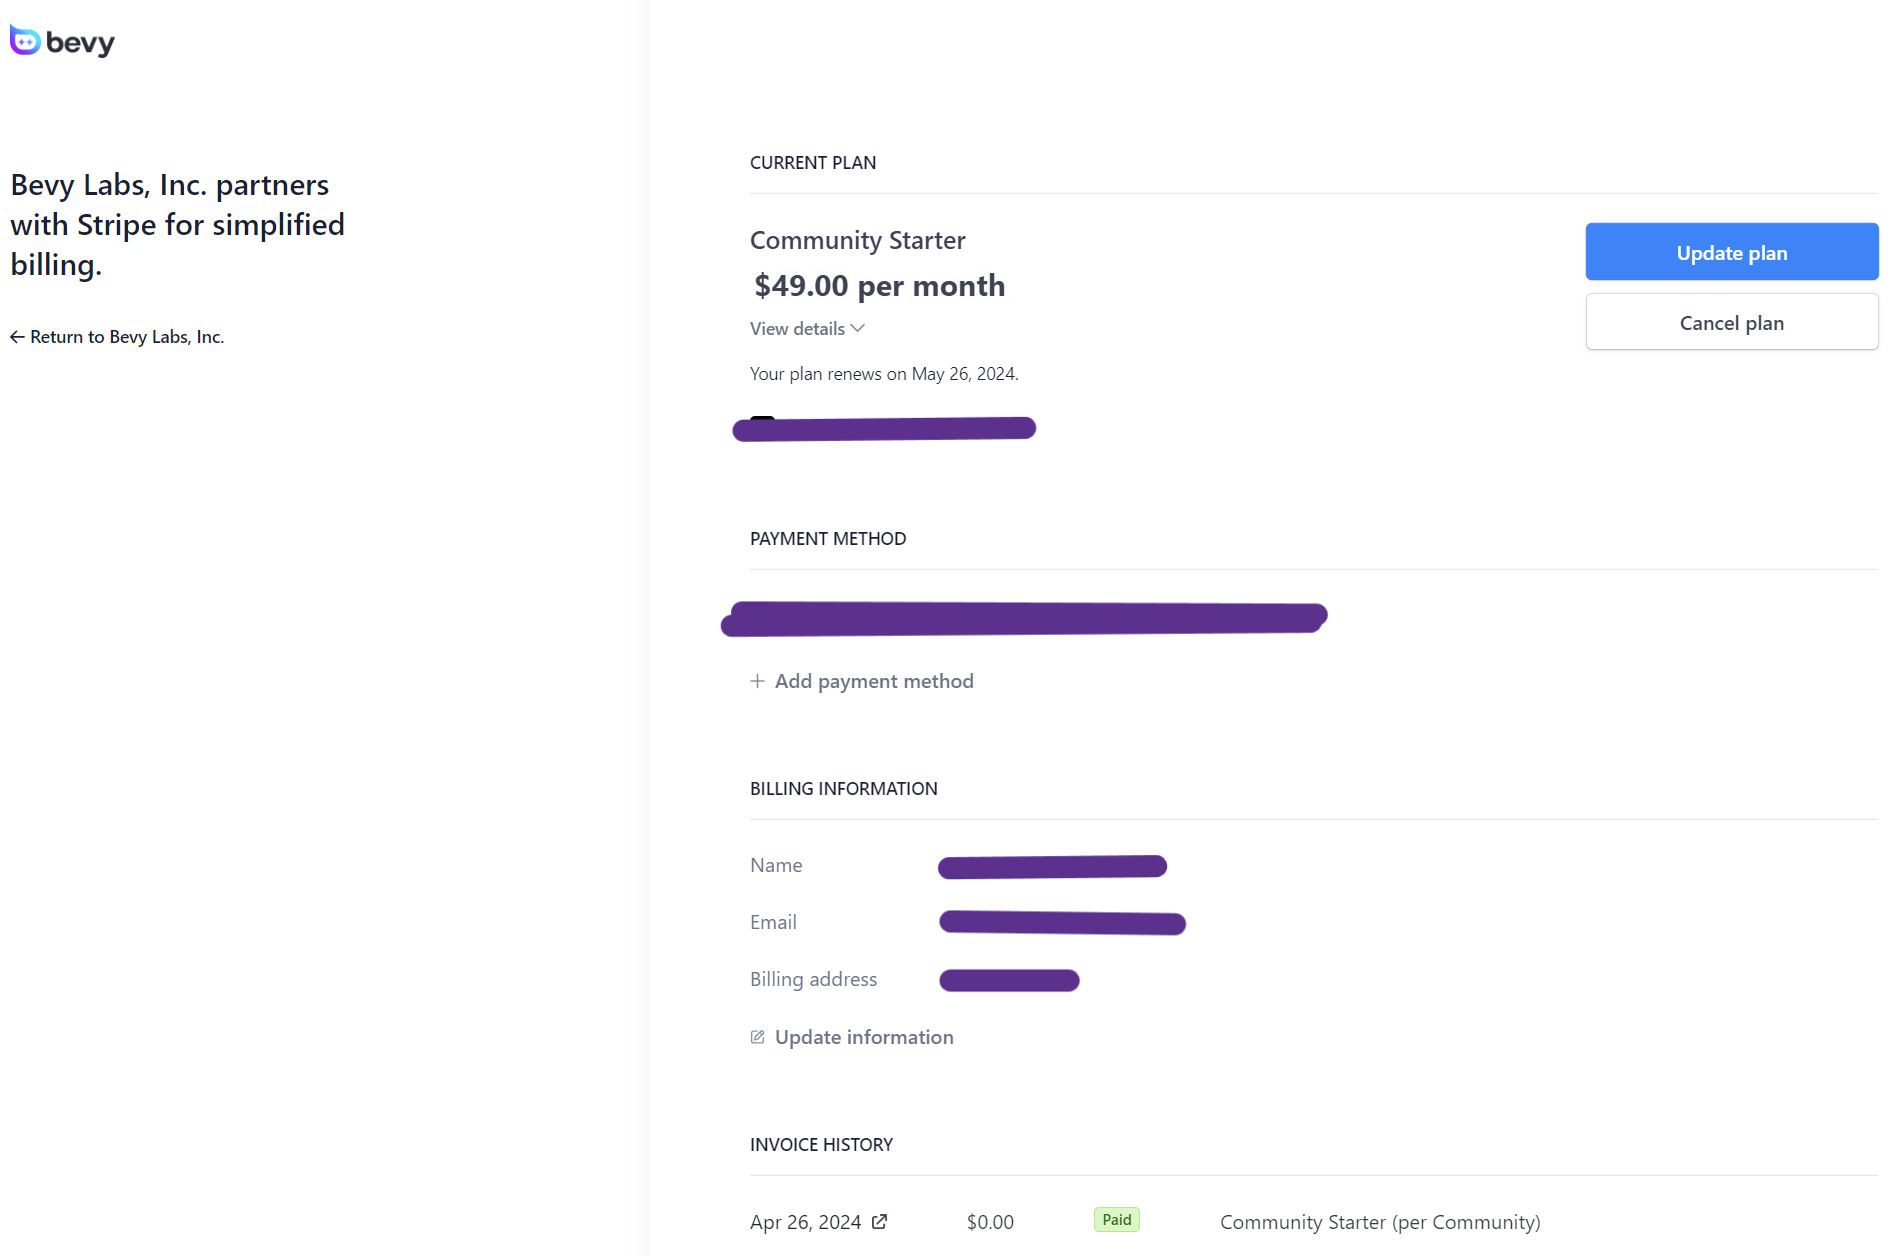Click the CURRENT PLAN heading
The image size is (1898, 1256).
(813, 163)
